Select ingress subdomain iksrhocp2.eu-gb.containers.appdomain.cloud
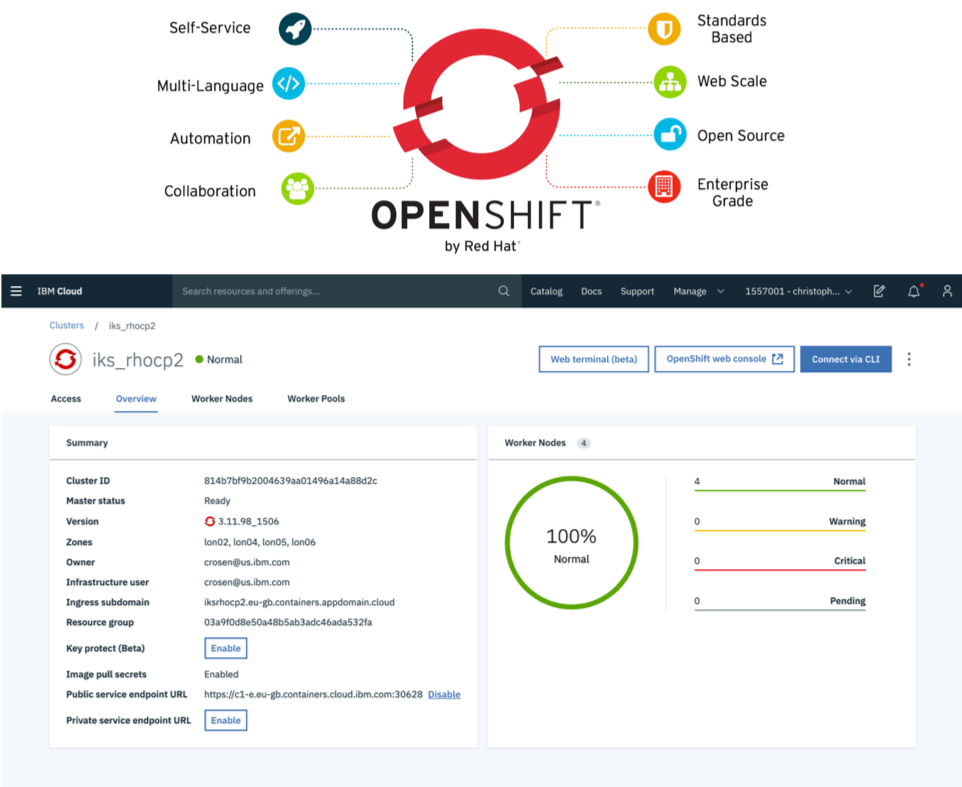 (299, 602)
